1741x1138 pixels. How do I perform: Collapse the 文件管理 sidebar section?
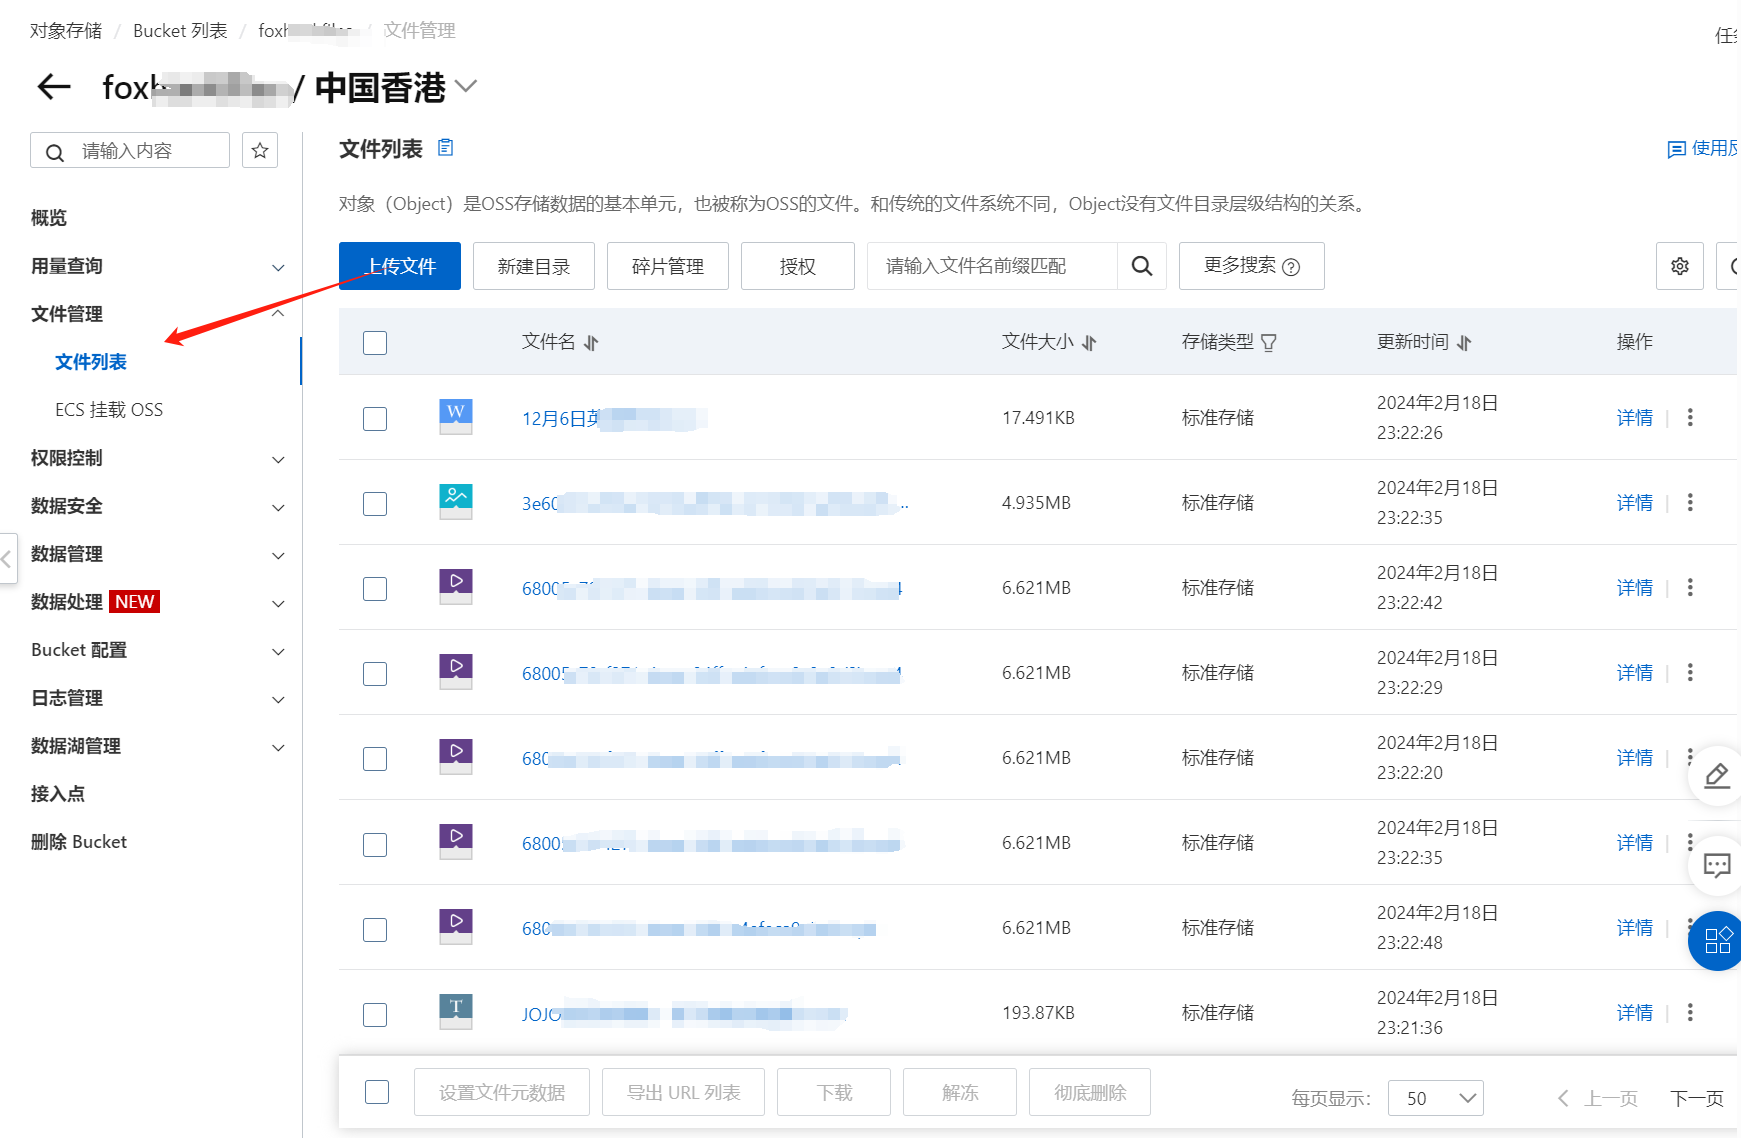coord(278,314)
